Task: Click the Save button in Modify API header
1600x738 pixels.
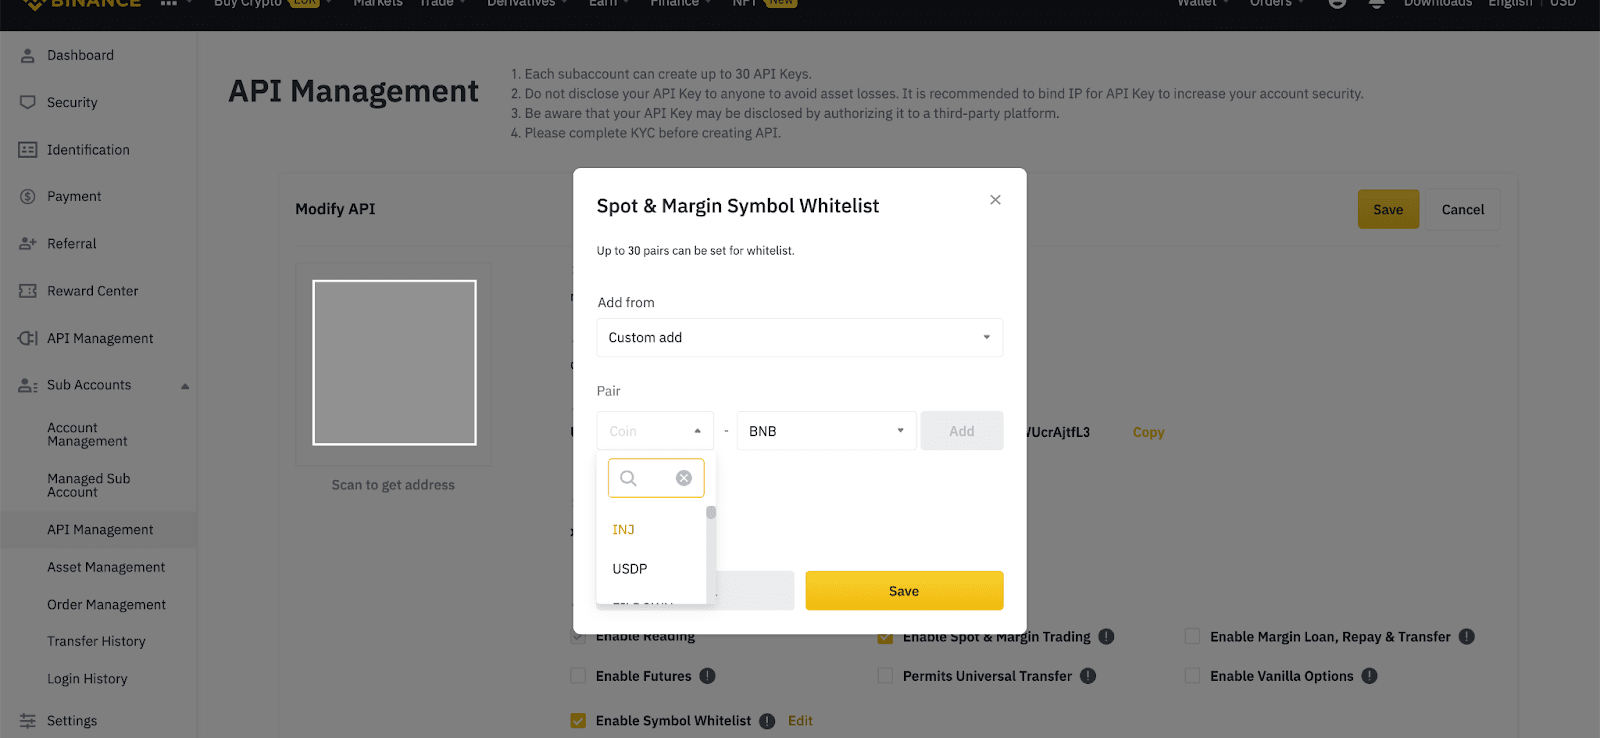Action: pyautogui.click(x=1388, y=210)
